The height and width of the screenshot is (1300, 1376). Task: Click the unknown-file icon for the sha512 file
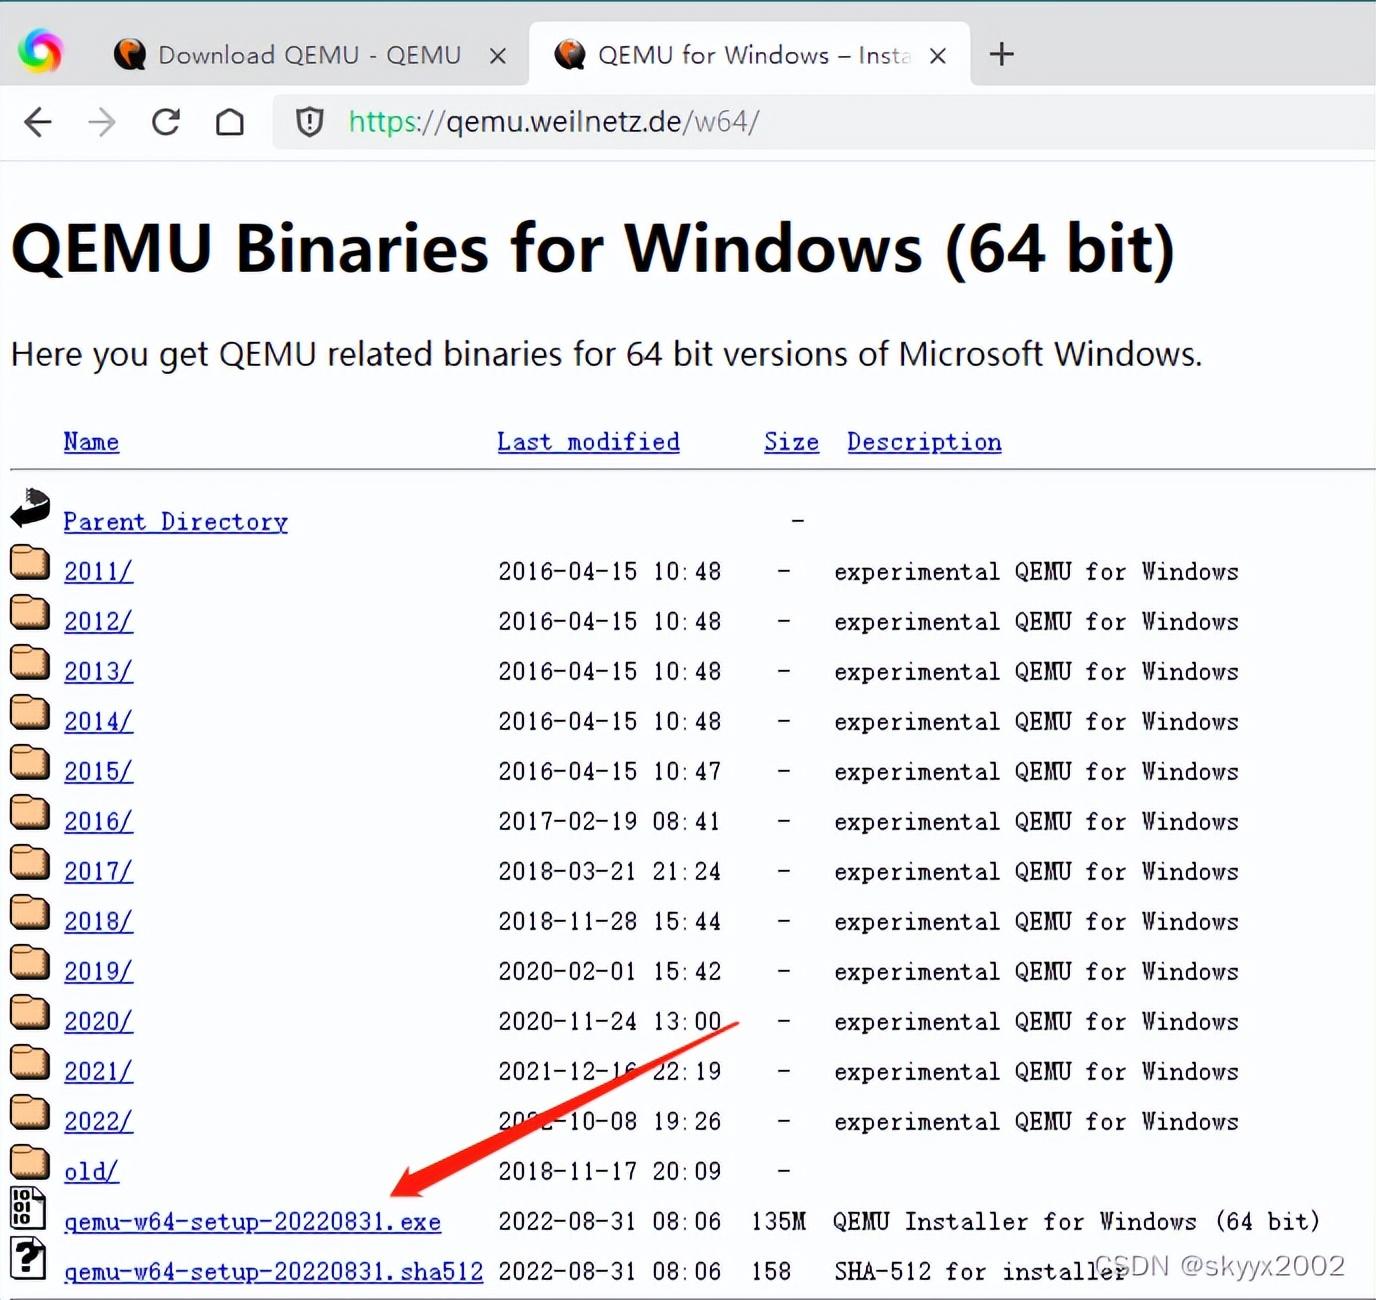click(28, 1258)
